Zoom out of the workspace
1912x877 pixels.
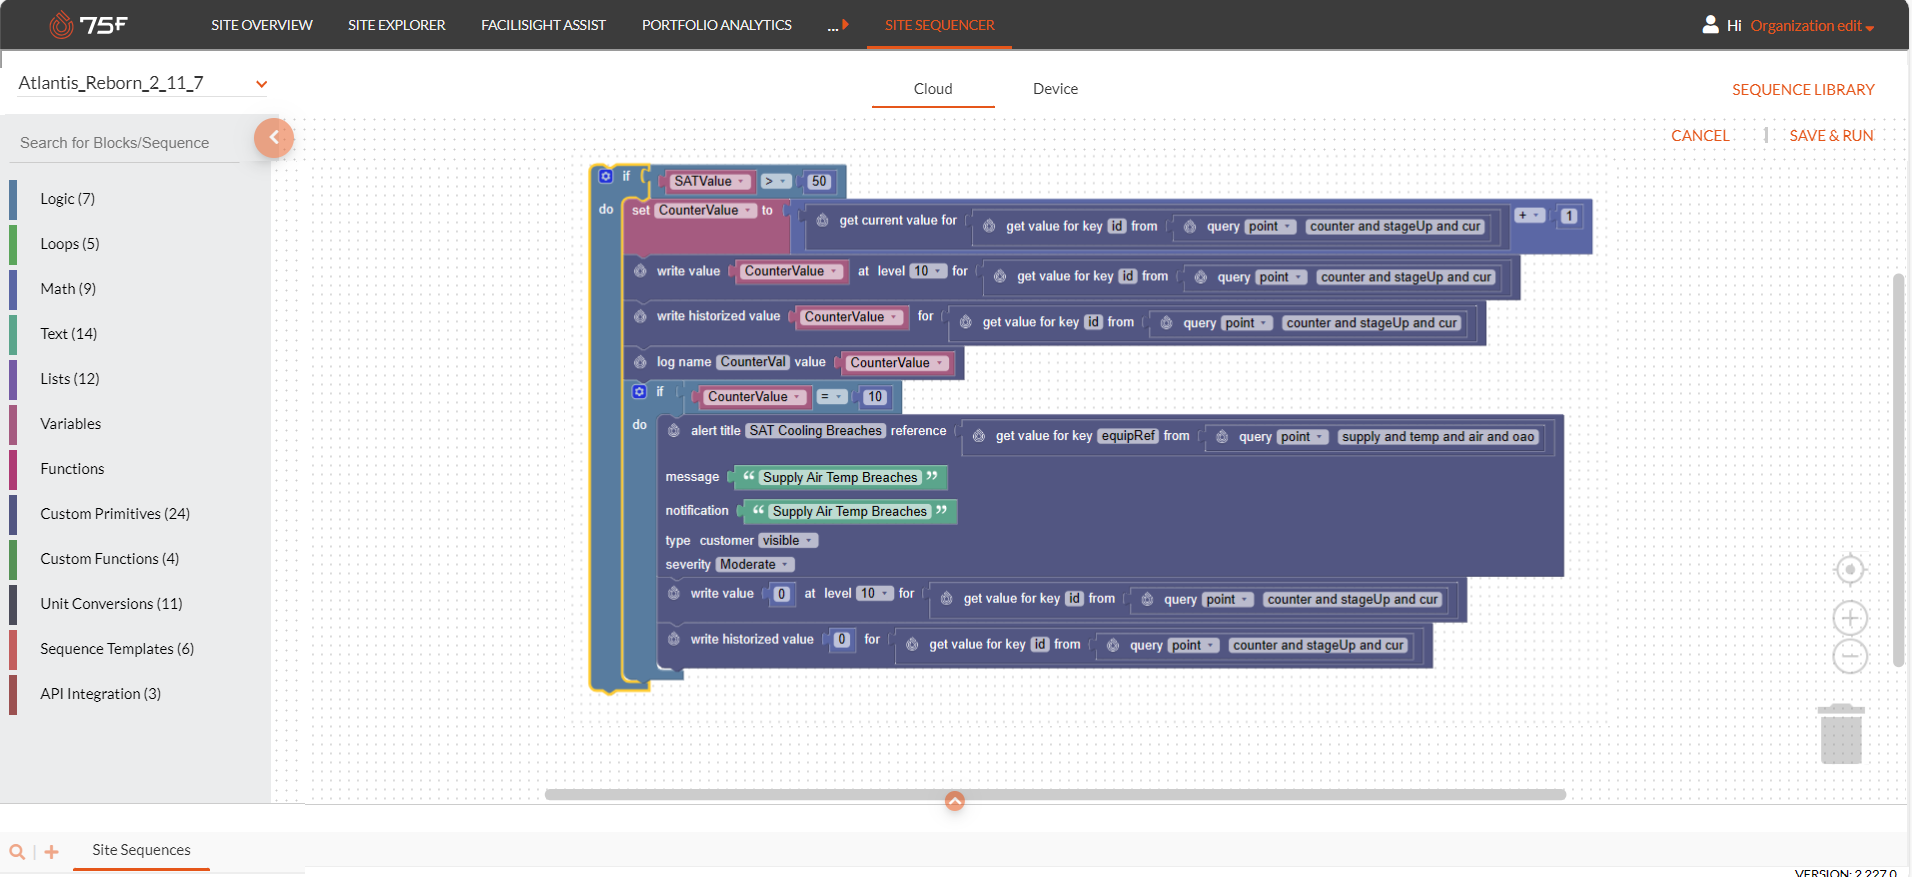coord(1850,656)
